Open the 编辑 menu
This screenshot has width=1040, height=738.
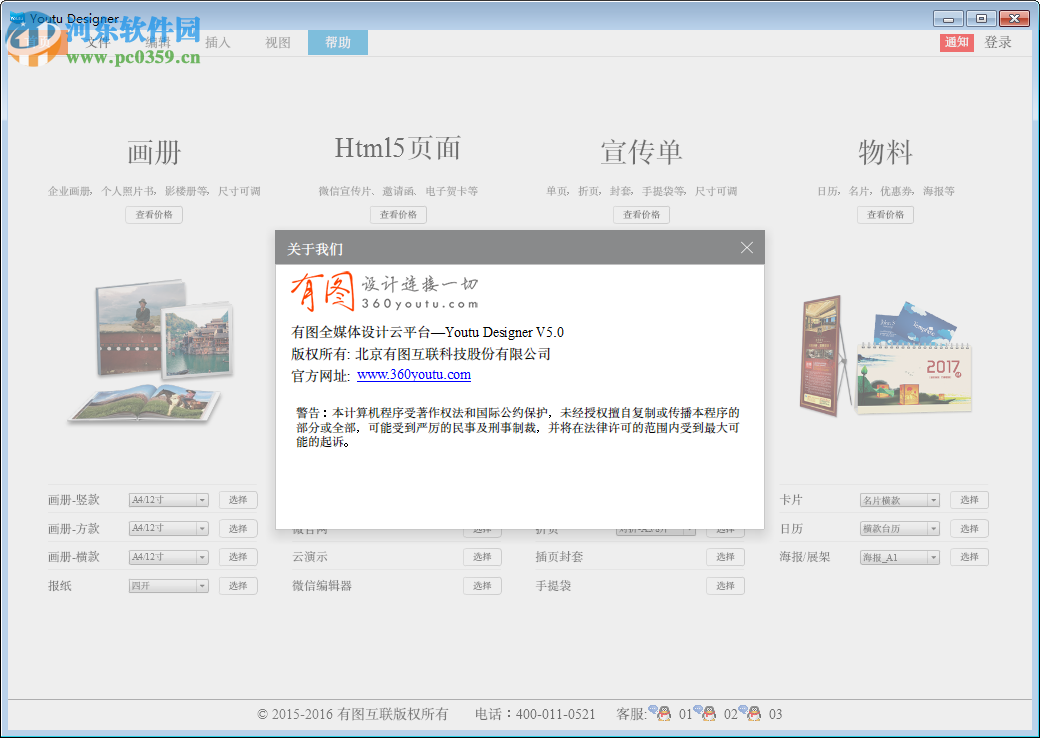pyautogui.click(x=156, y=42)
